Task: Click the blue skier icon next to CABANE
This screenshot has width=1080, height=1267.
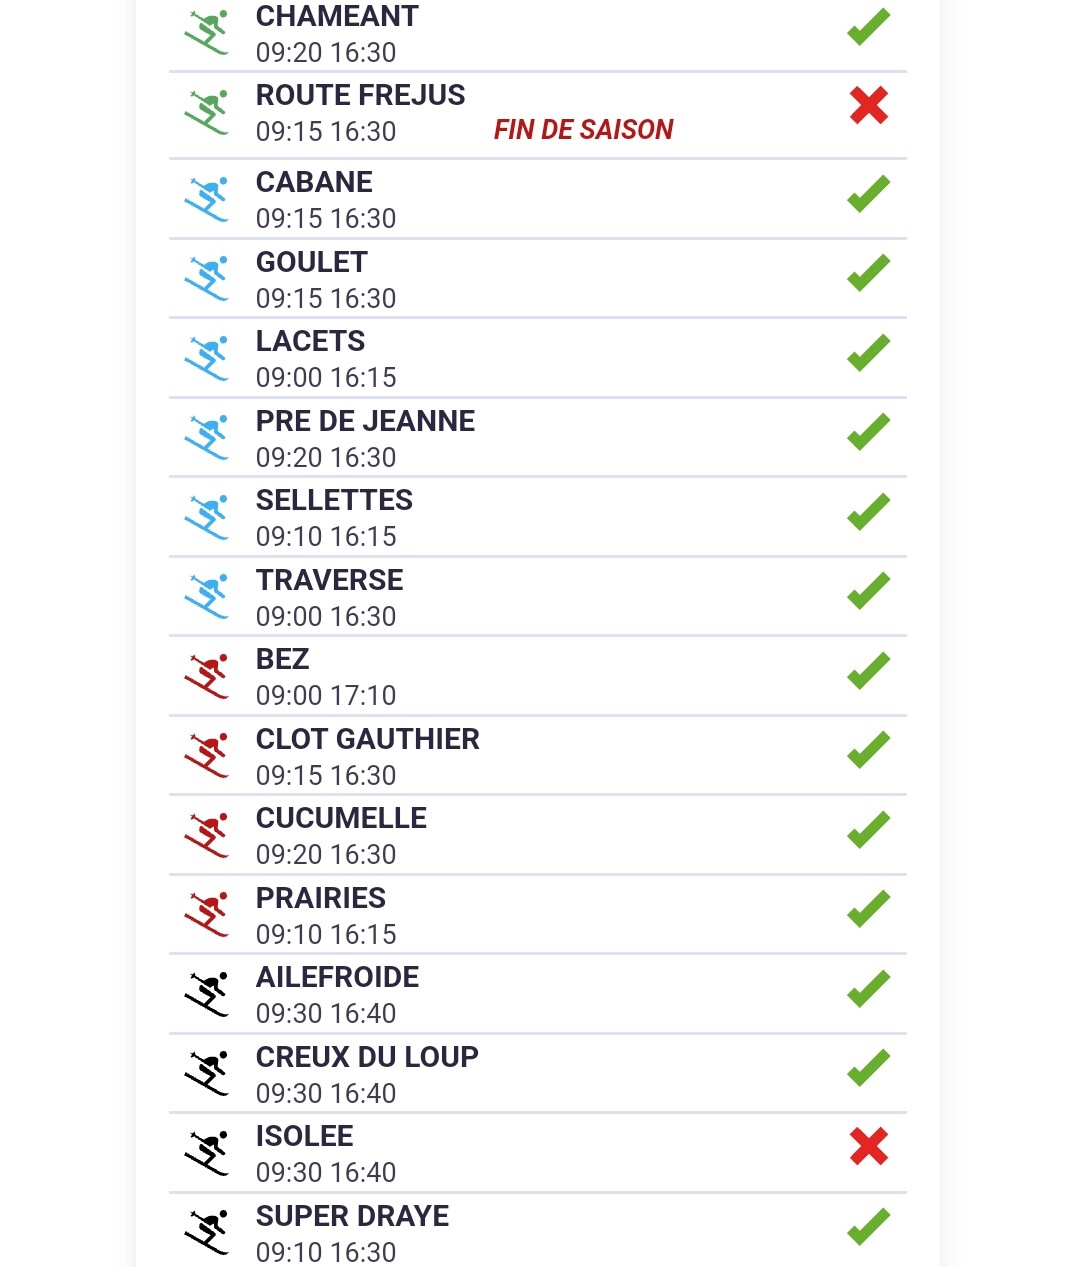Action: coord(207,199)
